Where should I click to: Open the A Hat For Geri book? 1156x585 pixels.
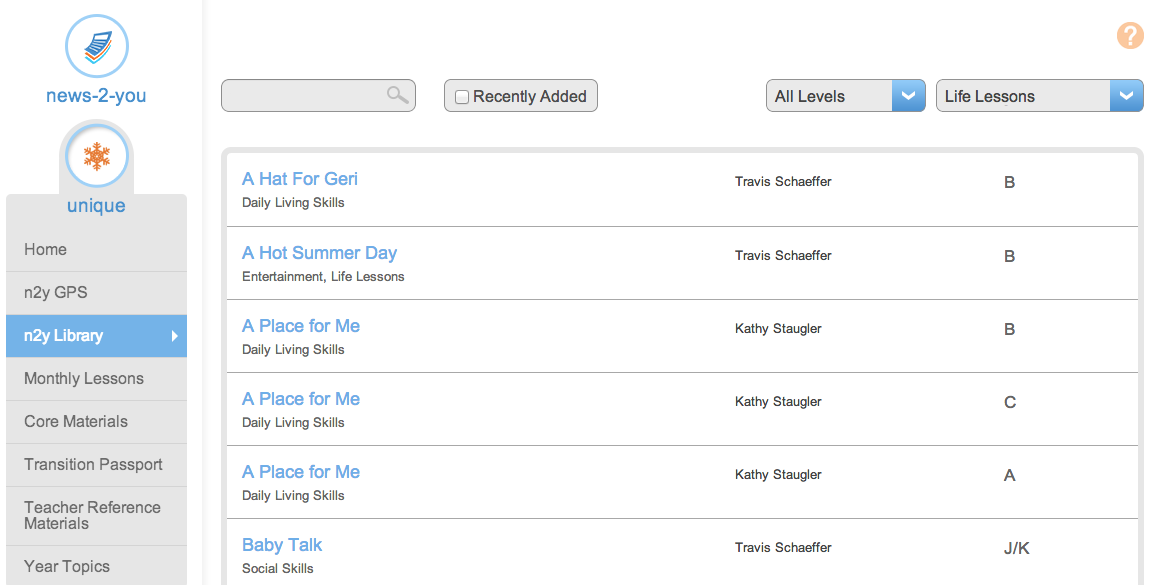point(300,179)
